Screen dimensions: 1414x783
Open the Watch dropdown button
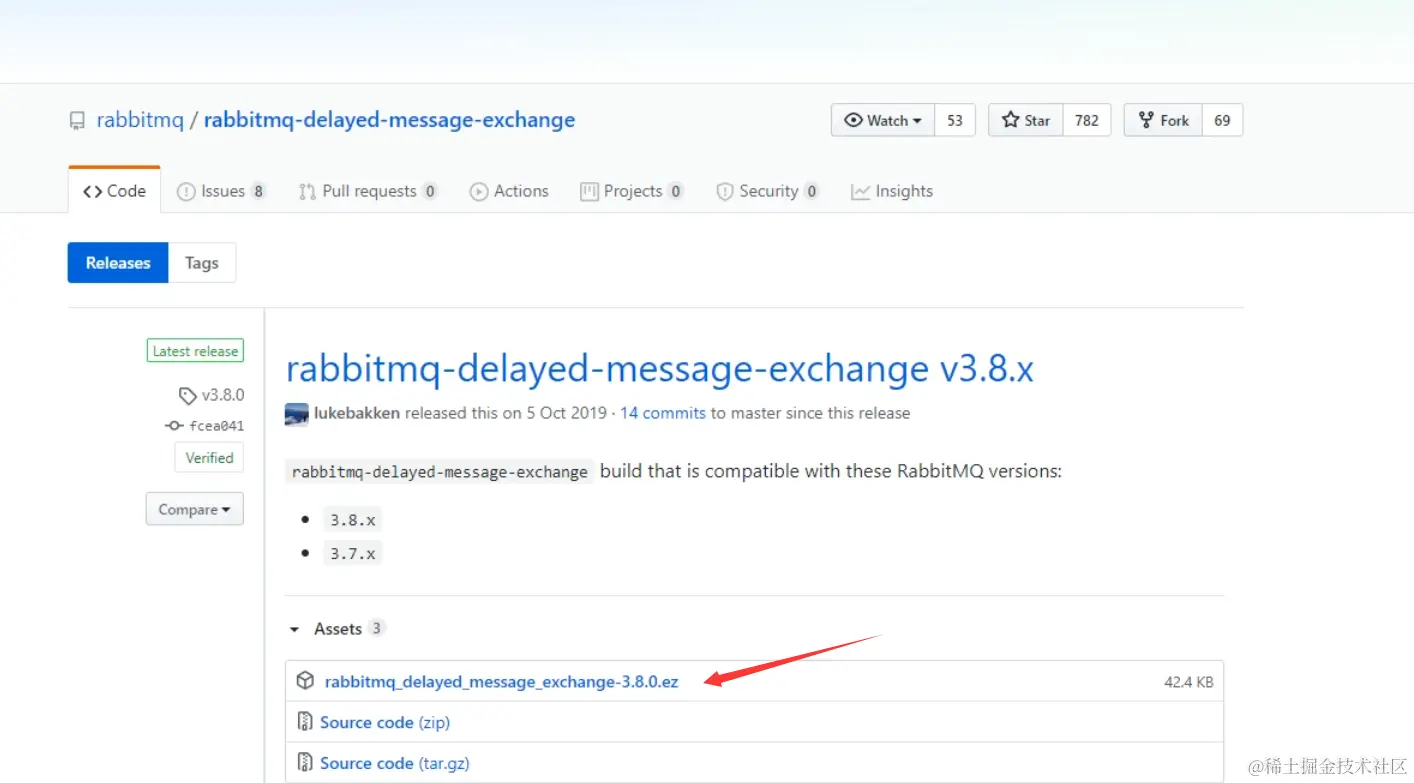click(883, 120)
